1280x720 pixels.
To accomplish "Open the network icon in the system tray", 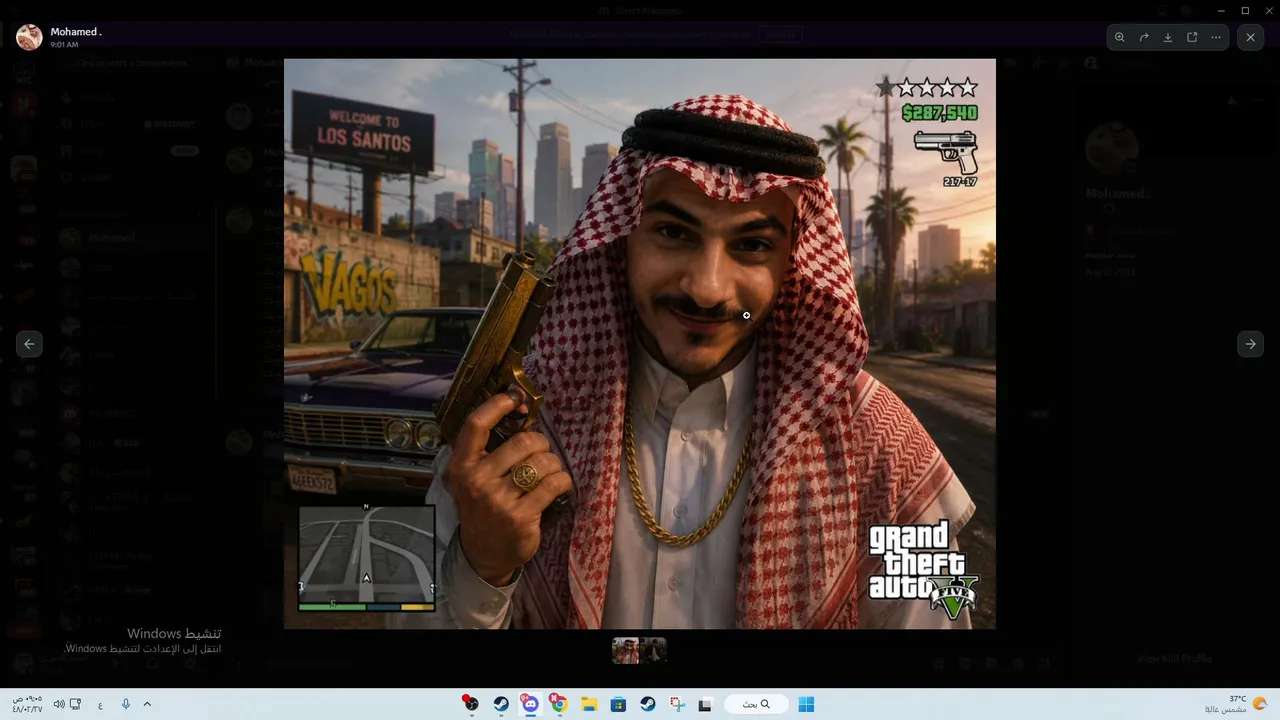I will [76, 704].
